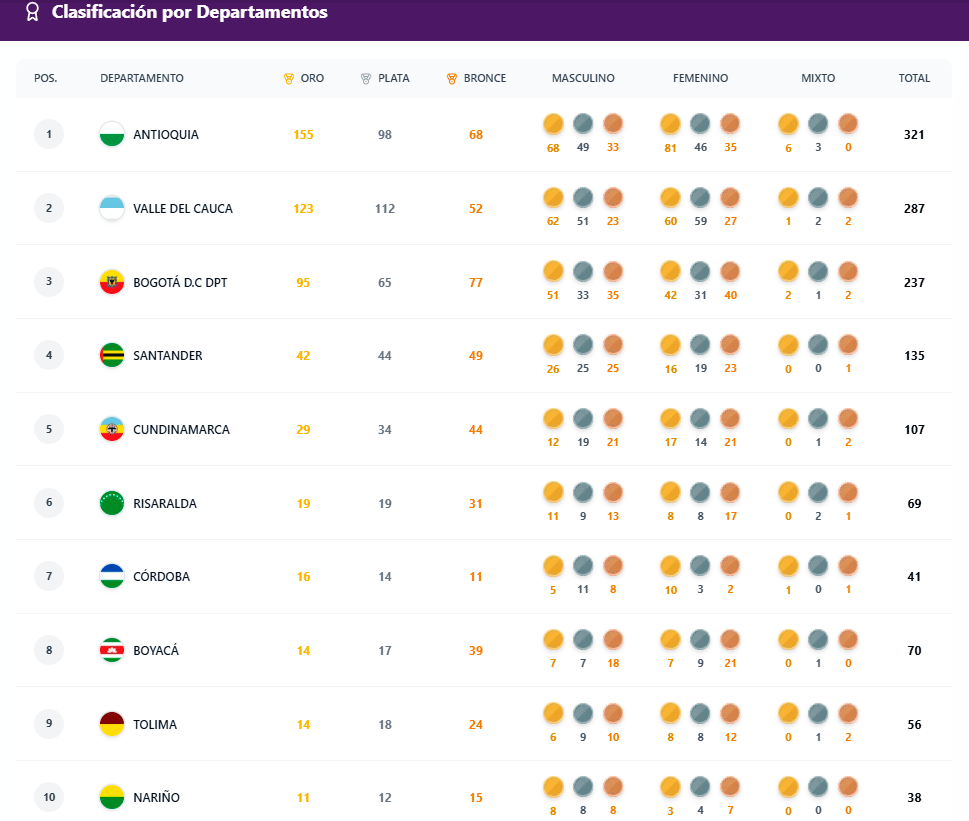Click Antioquia's masculine gold medal icon
Viewport: 969px width, 821px height.
point(553,124)
